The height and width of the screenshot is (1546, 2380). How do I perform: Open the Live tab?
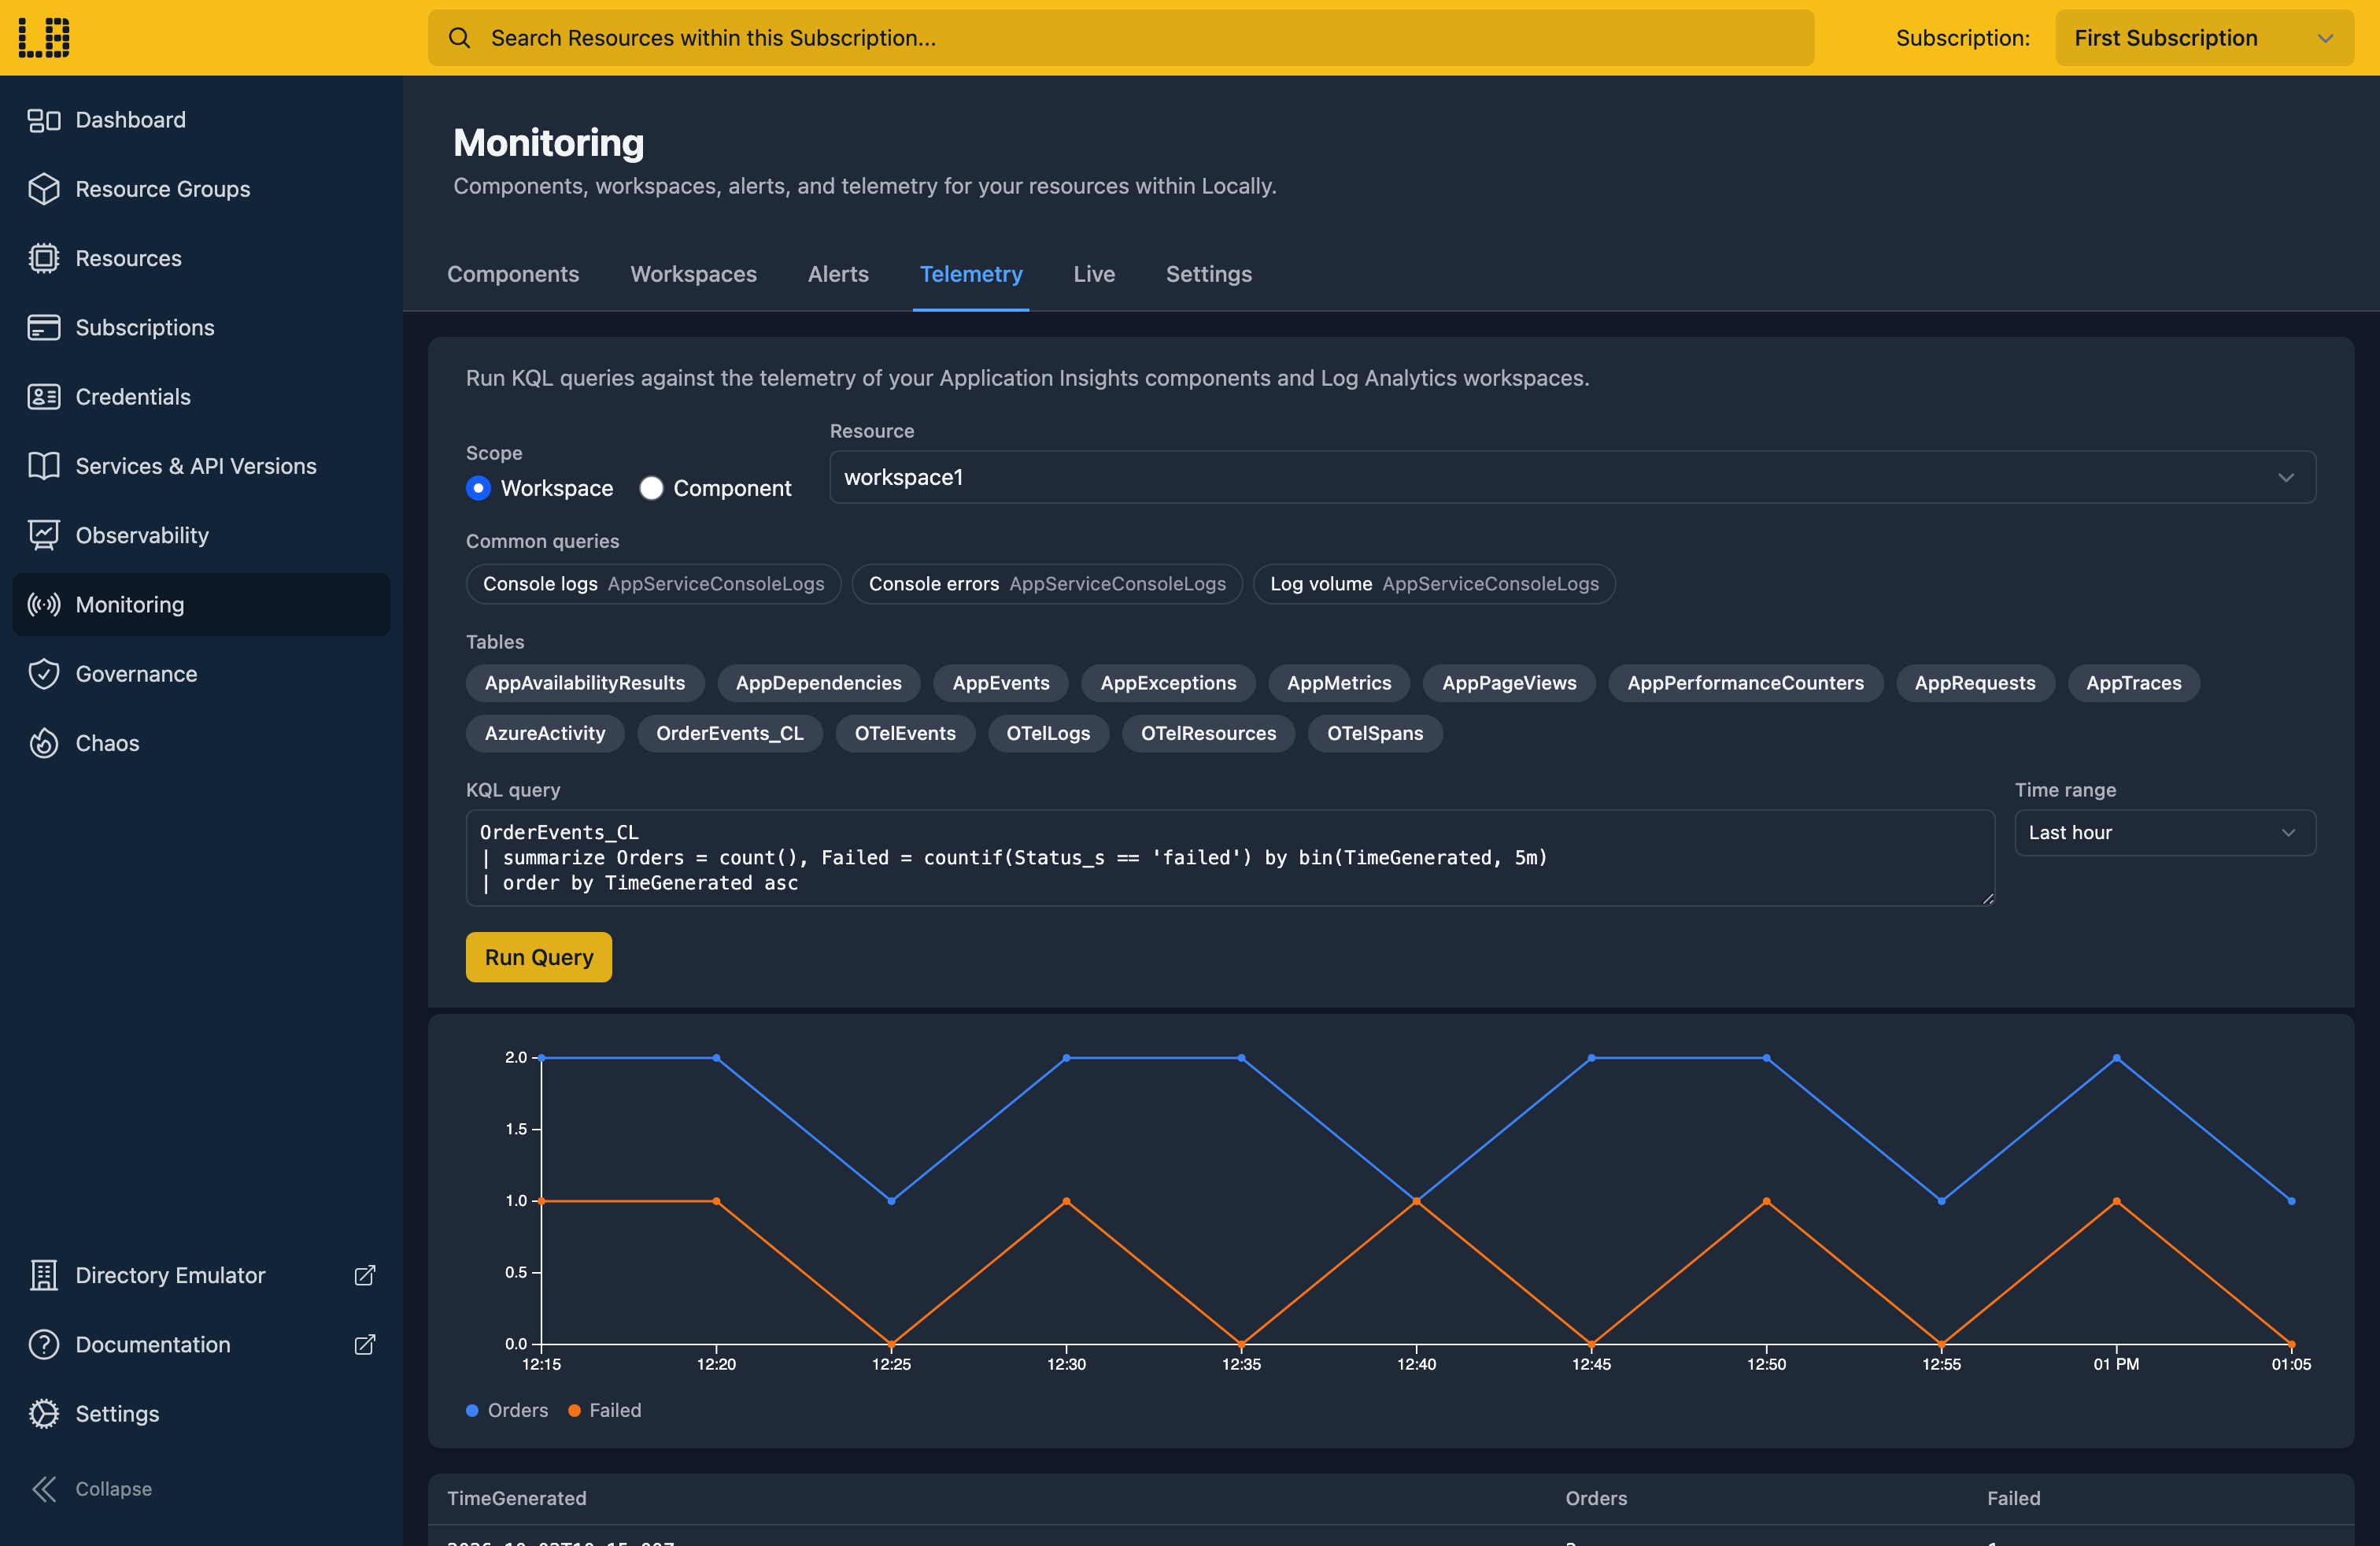(1094, 274)
